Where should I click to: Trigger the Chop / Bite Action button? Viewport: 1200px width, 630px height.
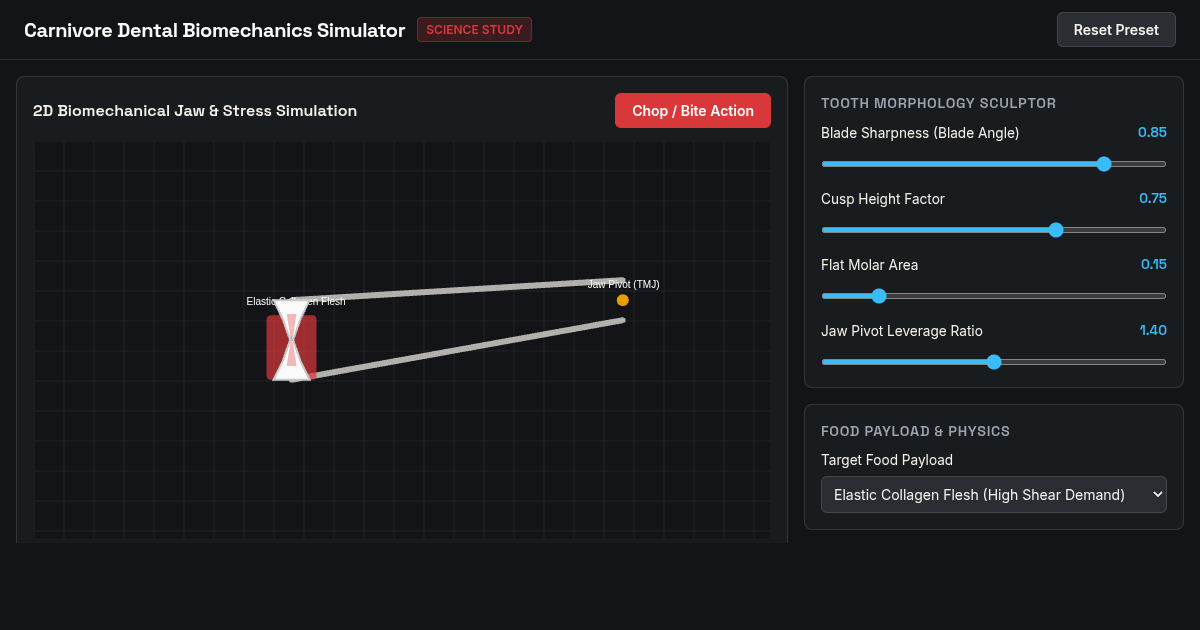tap(693, 111)
